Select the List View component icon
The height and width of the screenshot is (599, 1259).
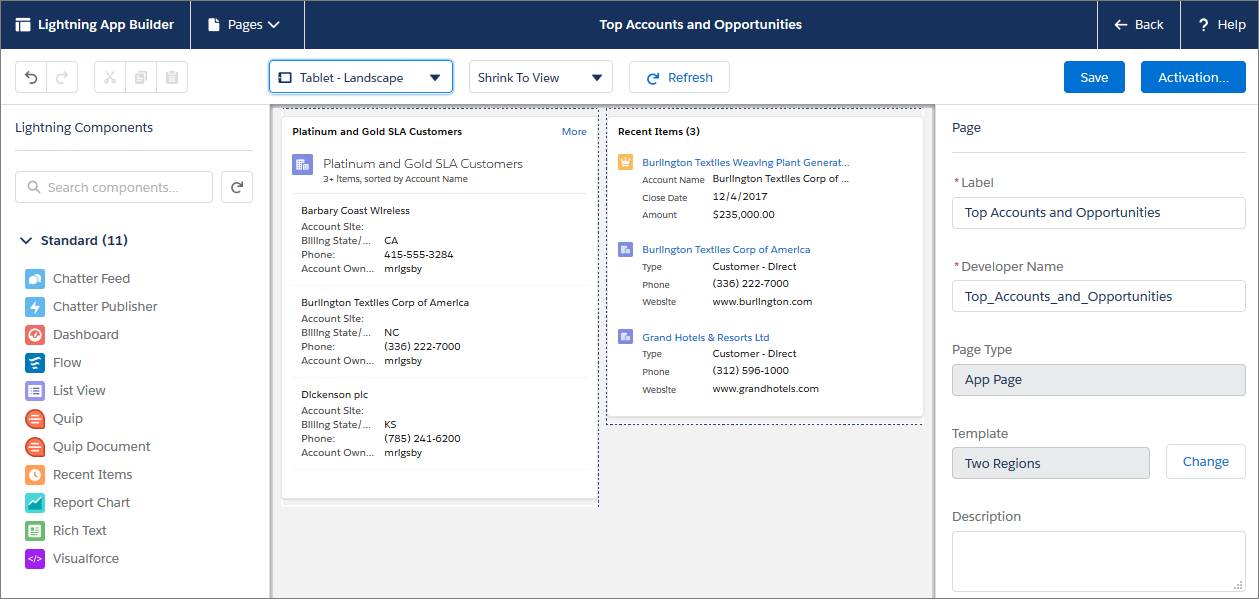coord(35,391)
